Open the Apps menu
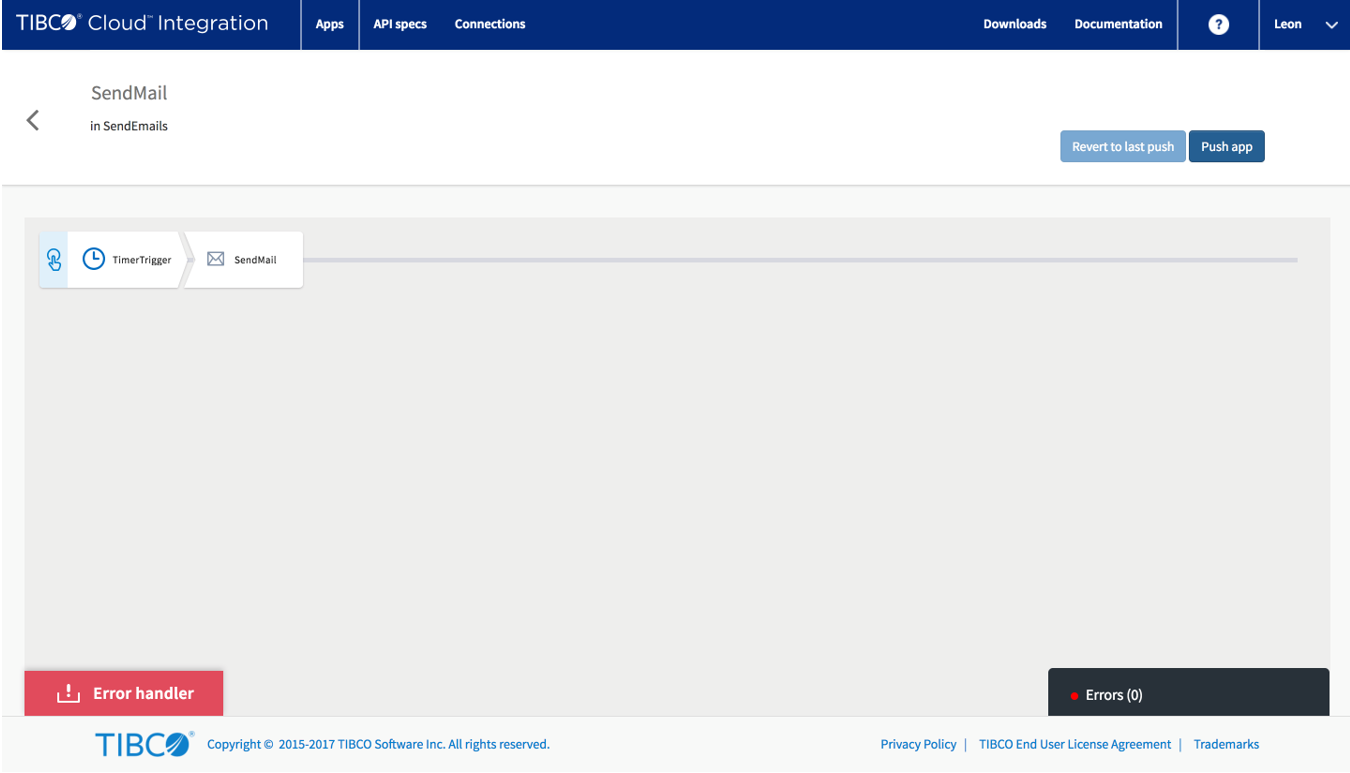 pyautogui.click(x=330, y=24)
